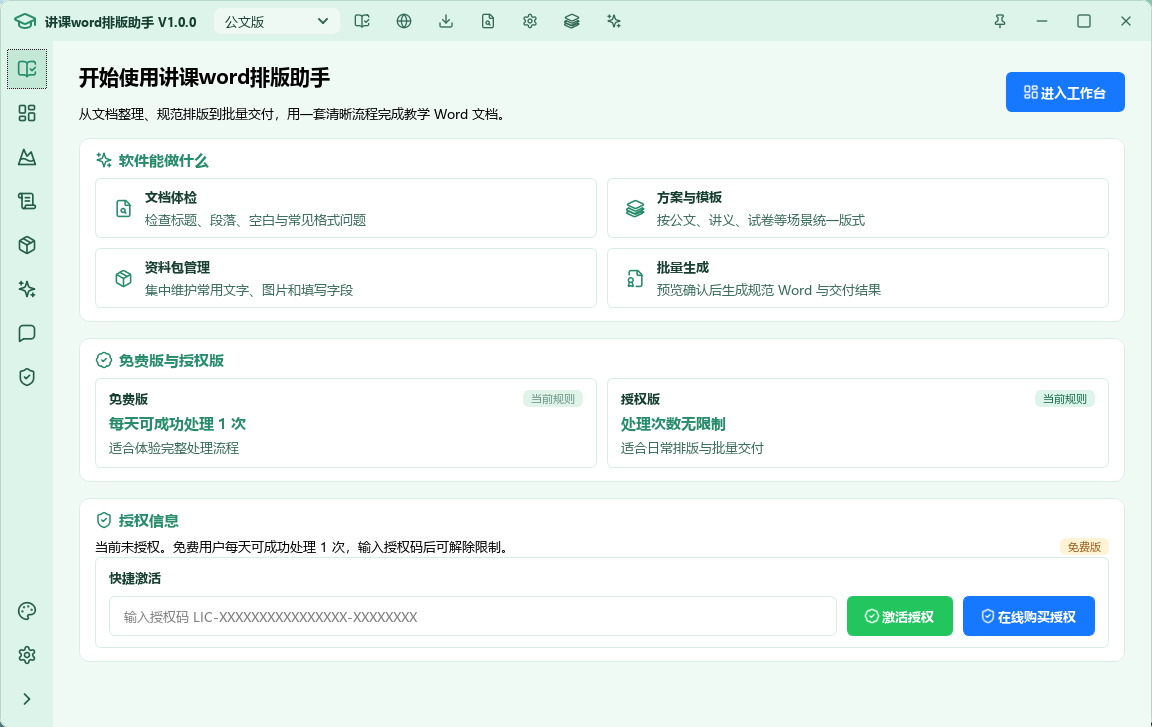Click the 免费版与授权版 section heading
The width and height of the screenshot is (1152, 727).
point(171,361)
